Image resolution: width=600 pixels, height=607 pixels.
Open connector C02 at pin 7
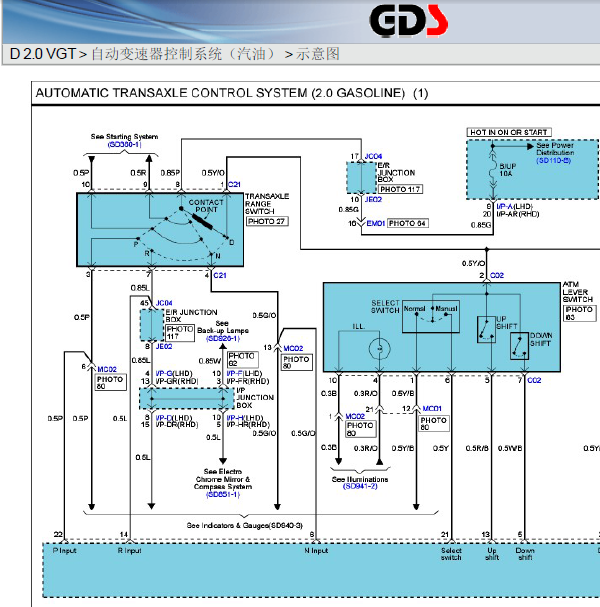pyautogui.click(x=534, y=380)
